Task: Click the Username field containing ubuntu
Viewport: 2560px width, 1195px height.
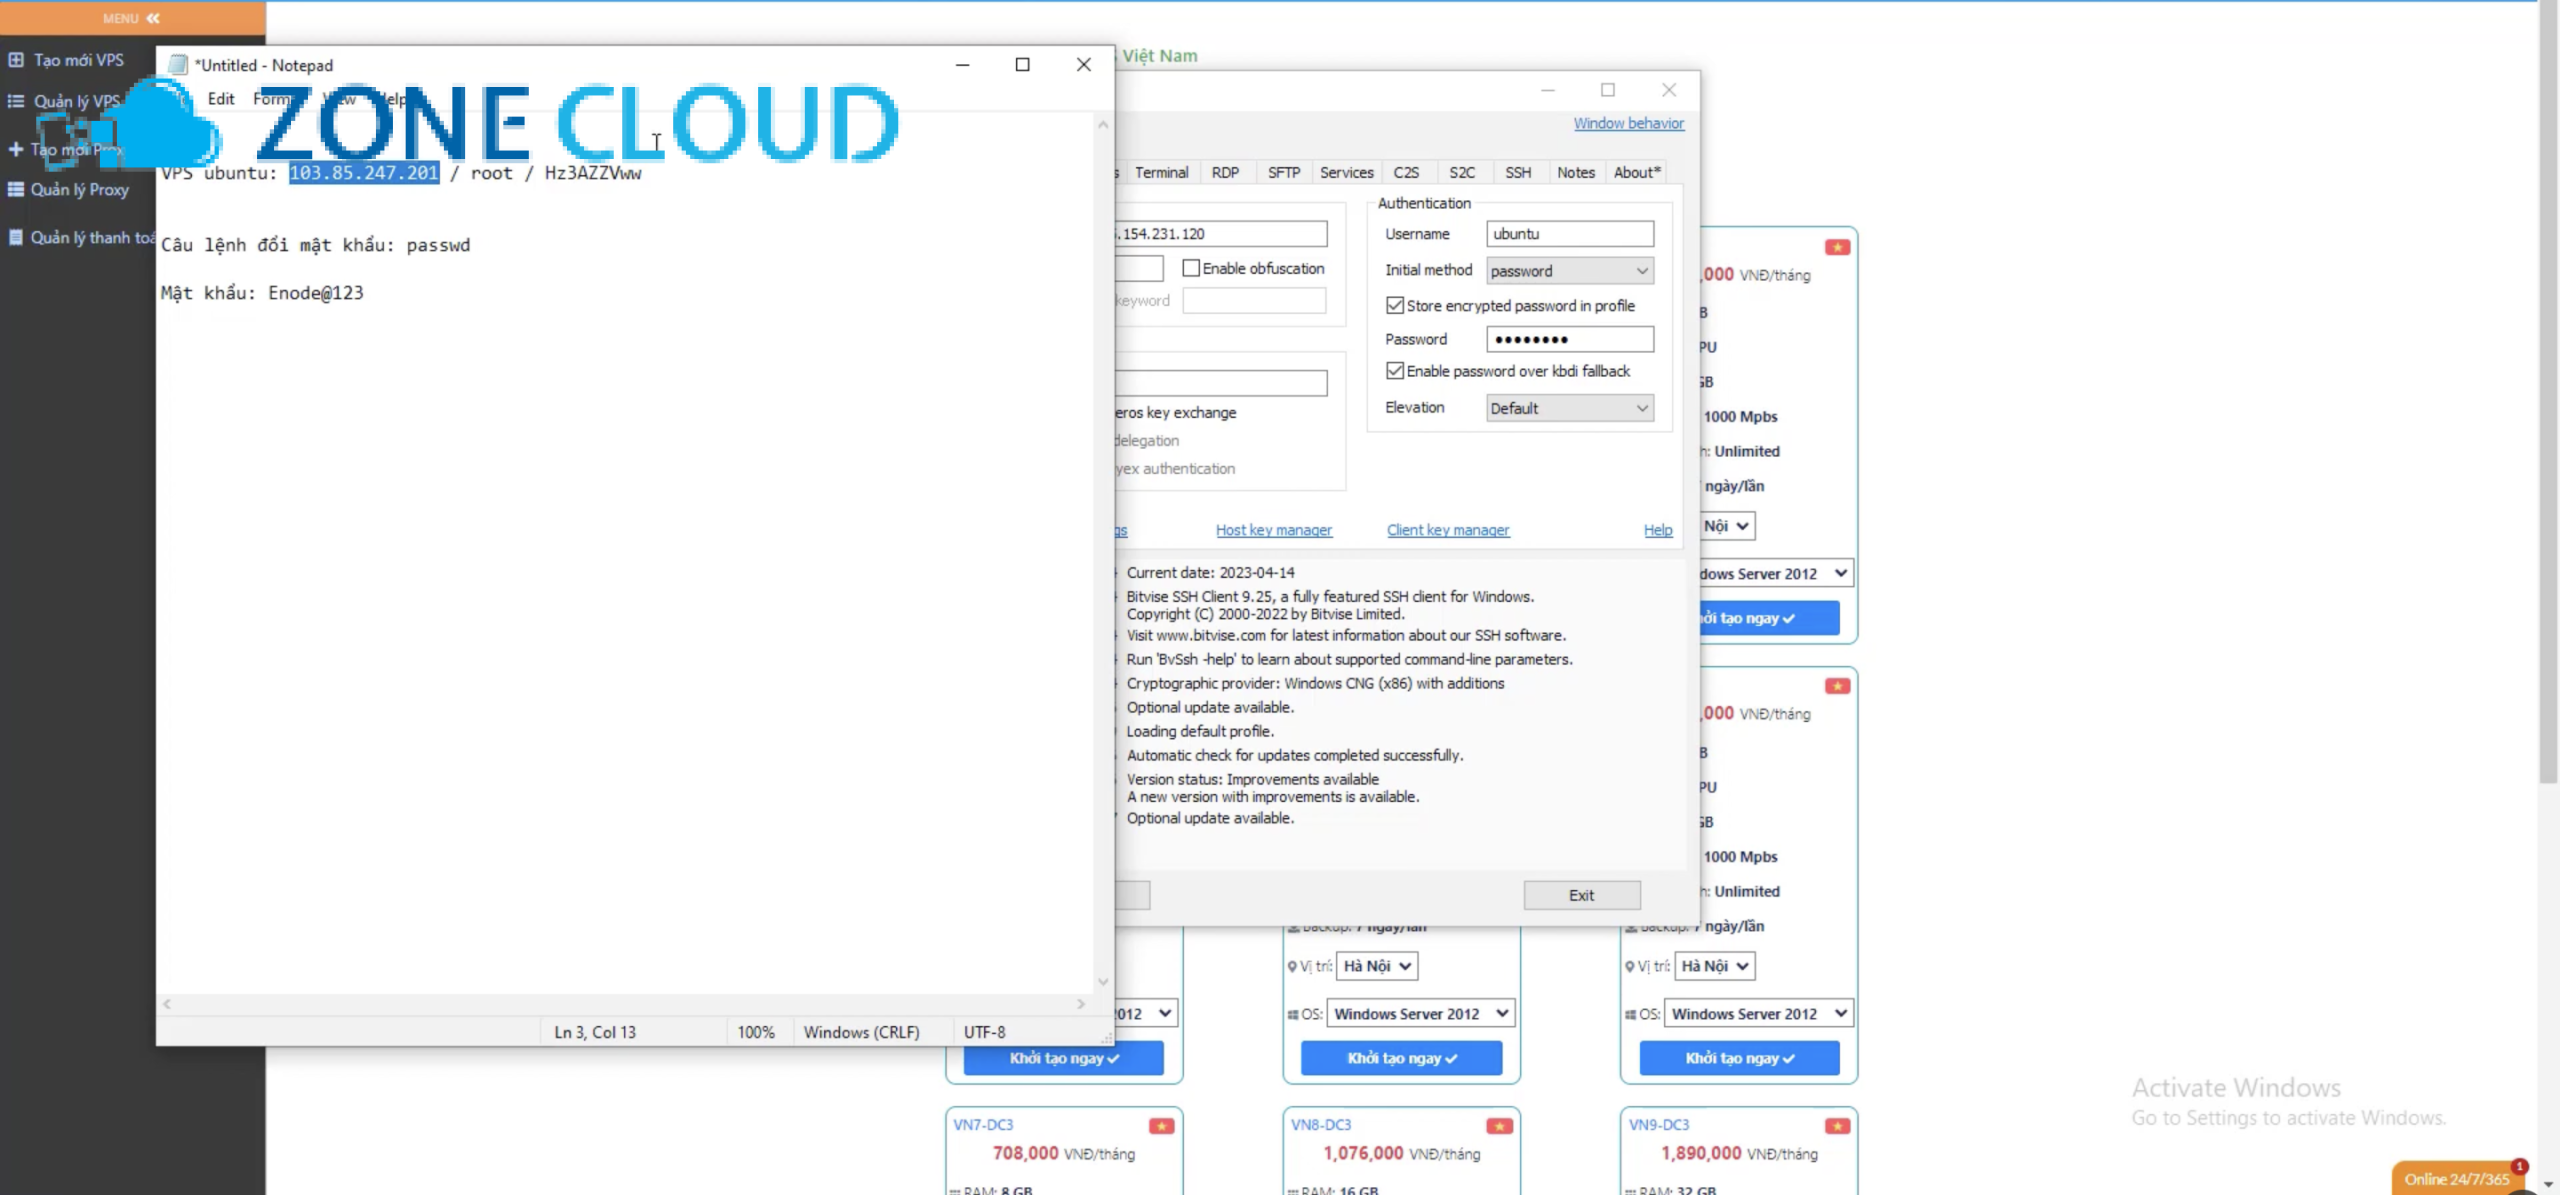Action: coord(1569,234)
